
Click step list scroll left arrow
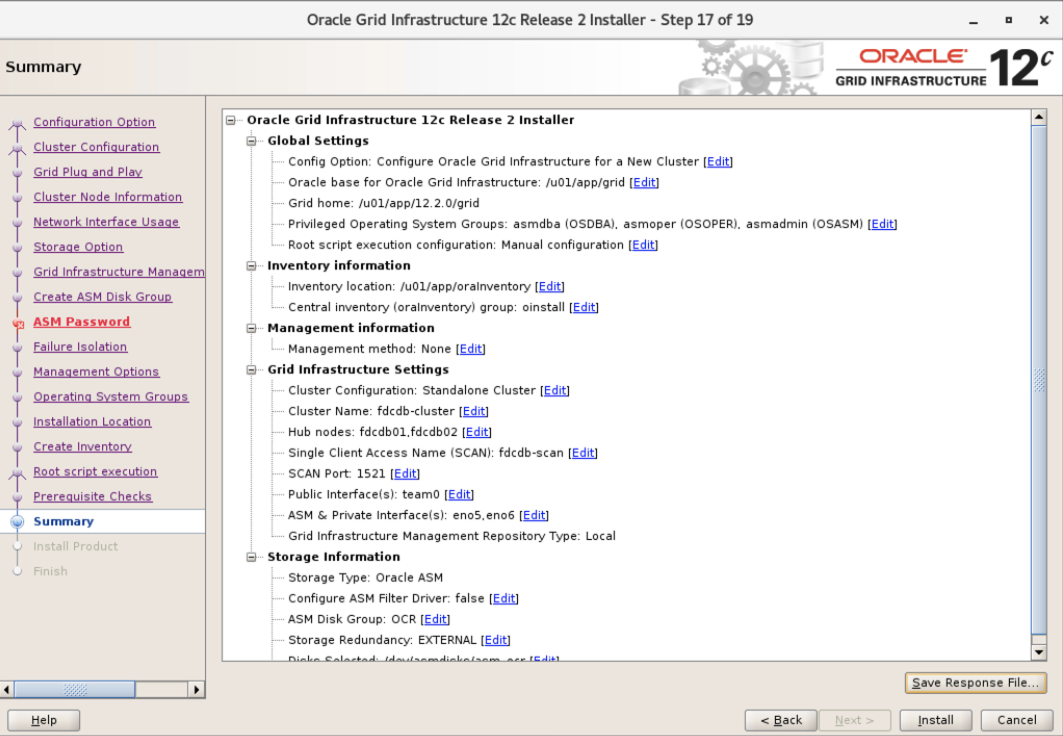[7, 690]
